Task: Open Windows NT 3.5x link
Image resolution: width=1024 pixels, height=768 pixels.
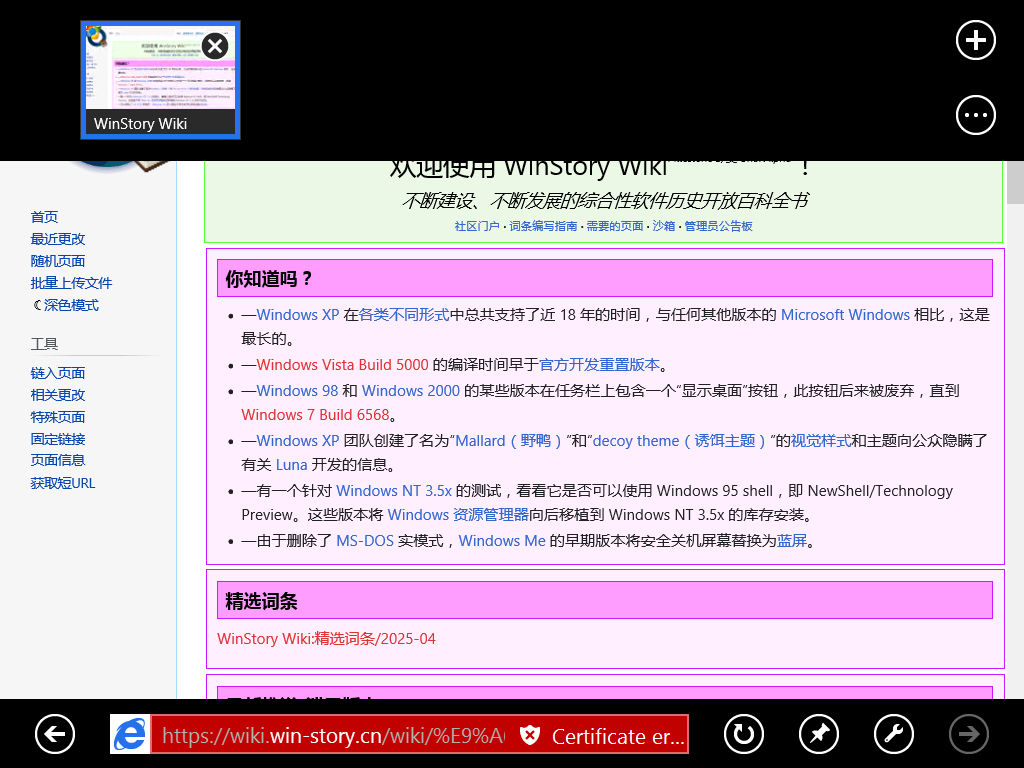Action: tap(394, 491)
